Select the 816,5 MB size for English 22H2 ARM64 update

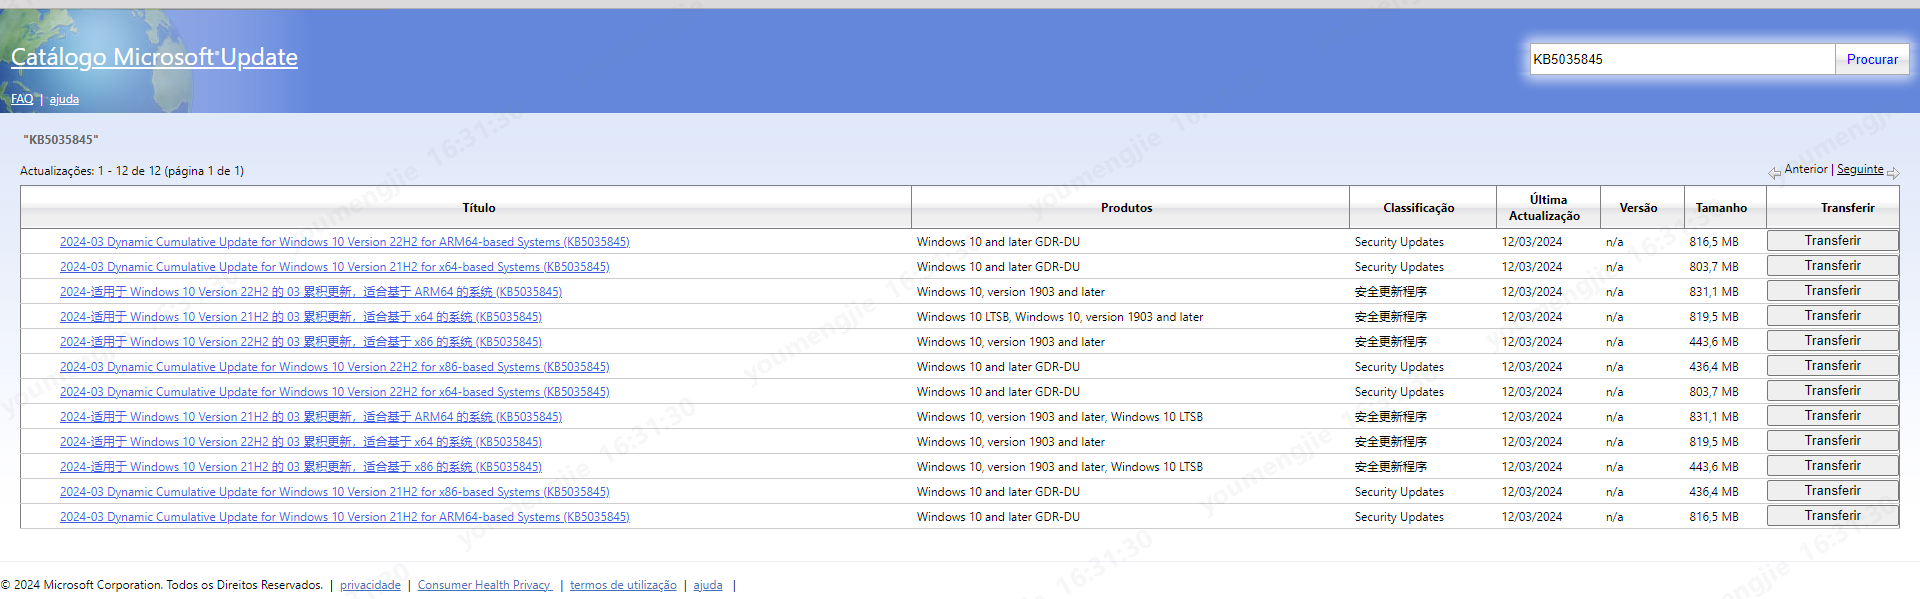[1714, 242]
